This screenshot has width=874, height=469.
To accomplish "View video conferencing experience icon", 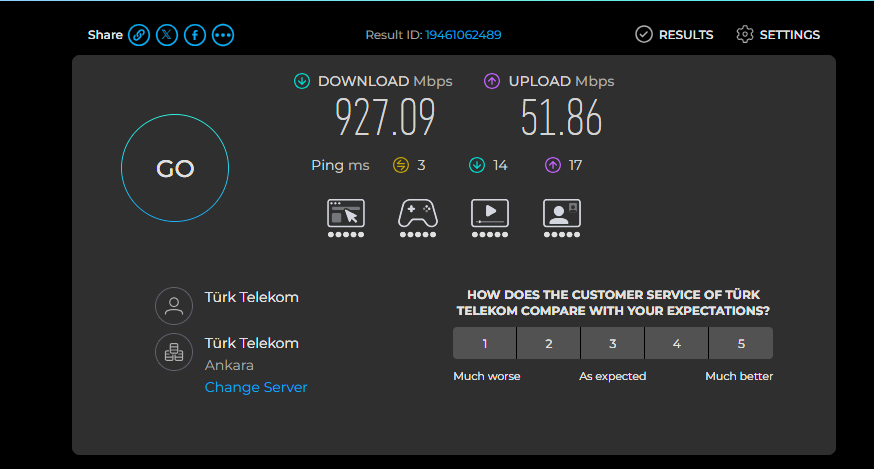I will 562,218.
